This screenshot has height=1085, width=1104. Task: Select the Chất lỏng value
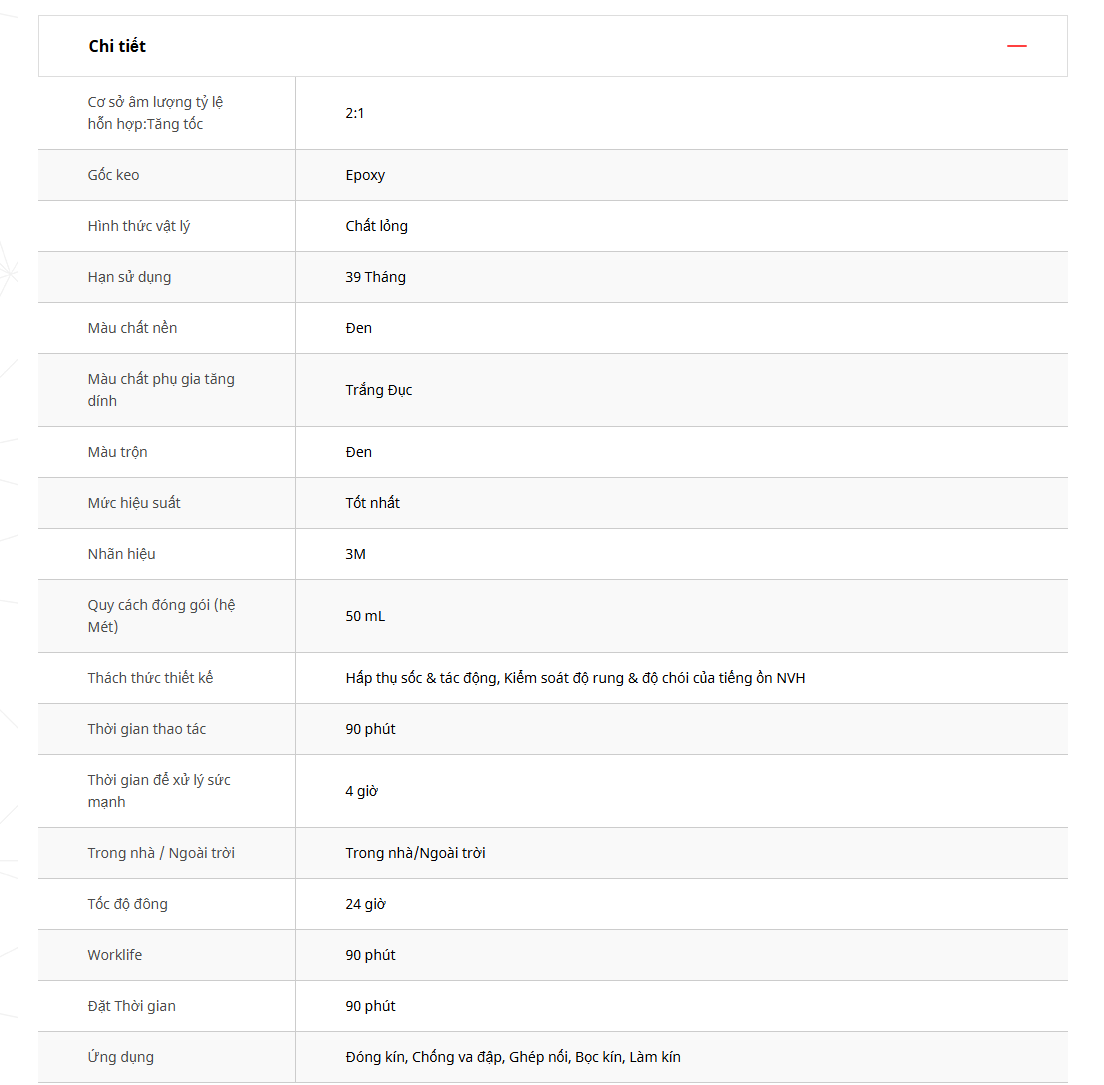(x=377, y=226)
